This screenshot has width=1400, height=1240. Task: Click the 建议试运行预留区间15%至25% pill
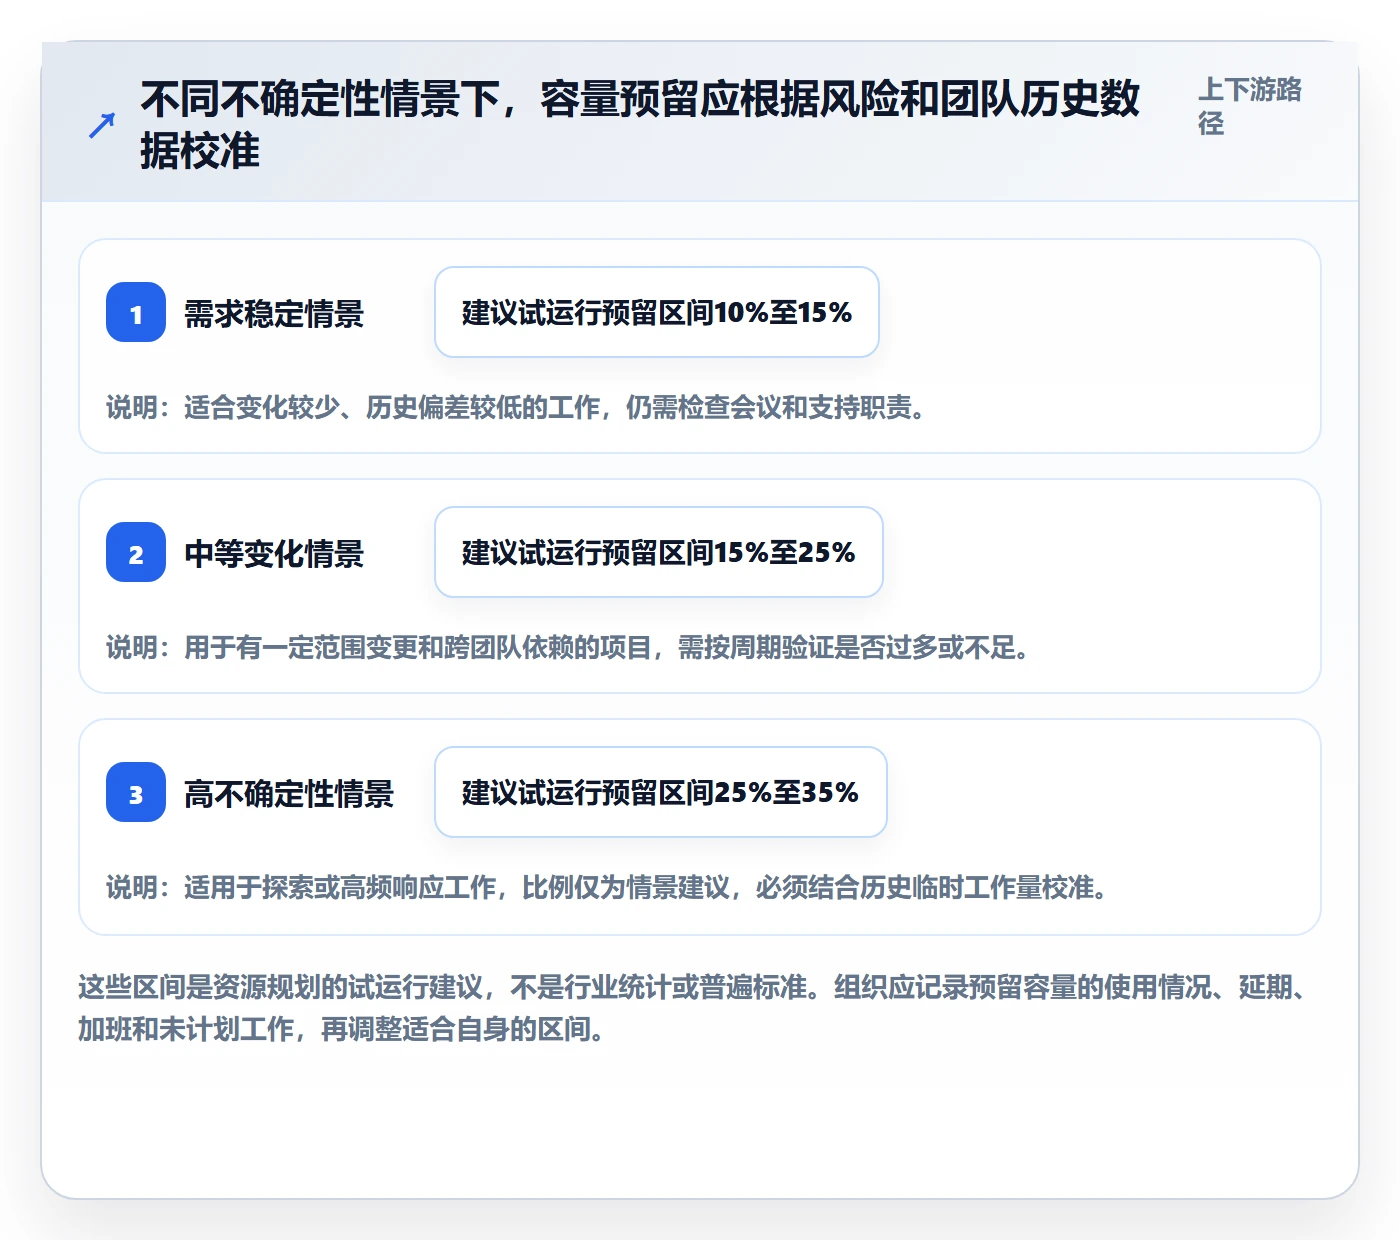pos(659,552)
